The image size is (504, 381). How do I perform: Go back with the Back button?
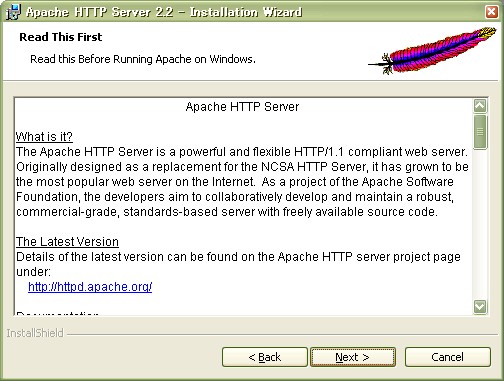[x=265, y=357]
